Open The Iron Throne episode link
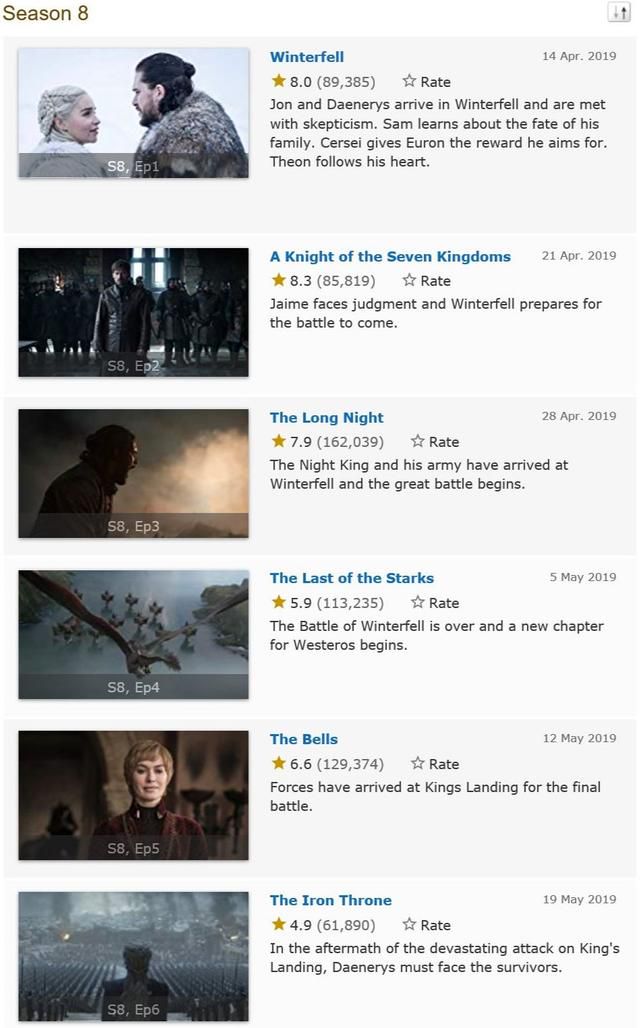Image resolution: width=640 pixels, height=1028 pixels. [330, 900]
